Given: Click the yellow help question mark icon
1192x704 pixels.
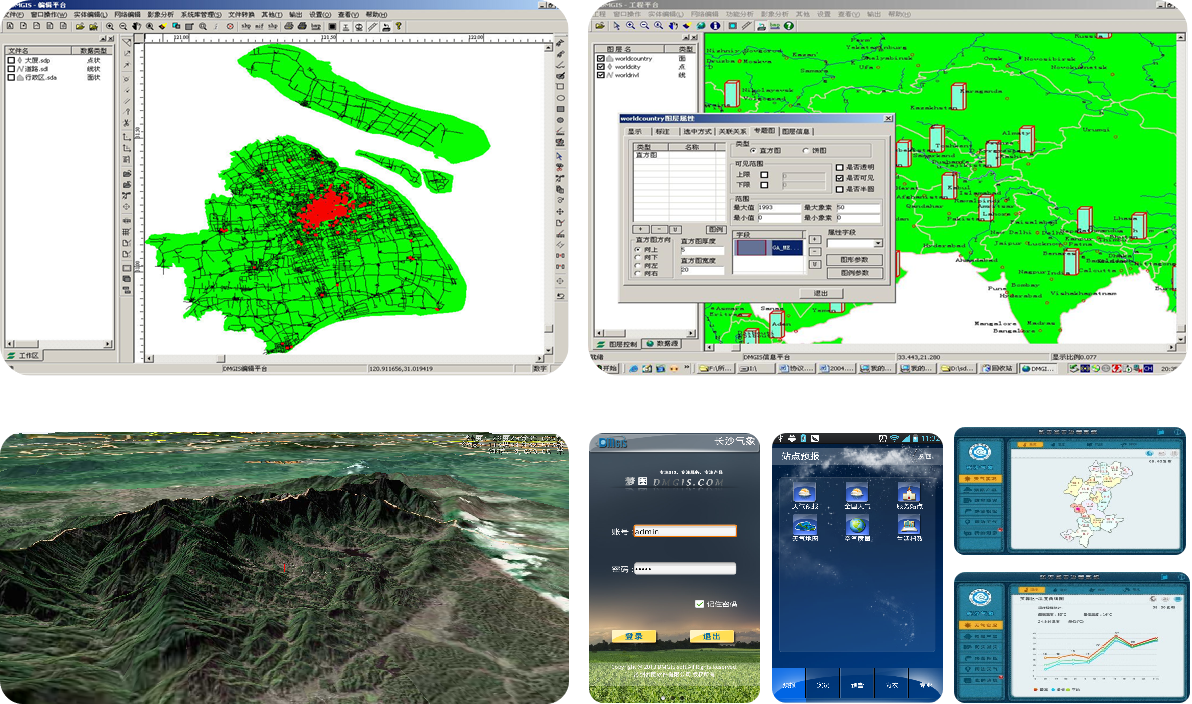Looking at the screenshot, I should 398,27.
